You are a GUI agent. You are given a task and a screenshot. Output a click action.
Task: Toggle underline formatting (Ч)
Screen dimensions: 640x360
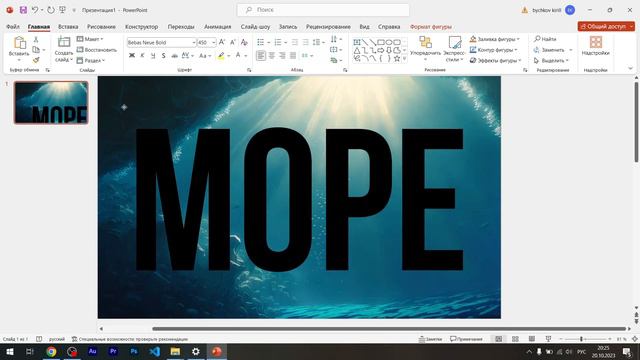(x=153, y=56)
